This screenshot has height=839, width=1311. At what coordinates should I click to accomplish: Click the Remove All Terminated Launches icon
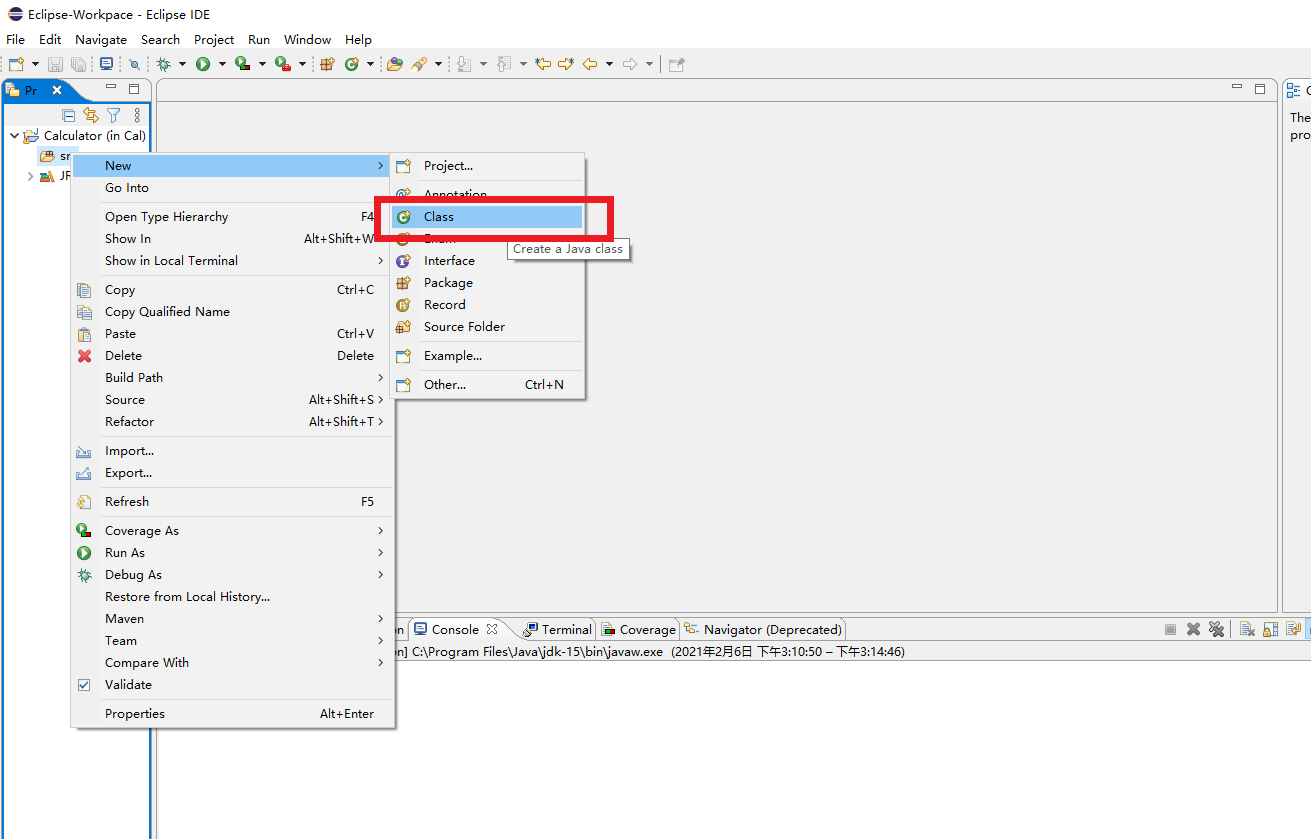click(x=1216, y=629)
